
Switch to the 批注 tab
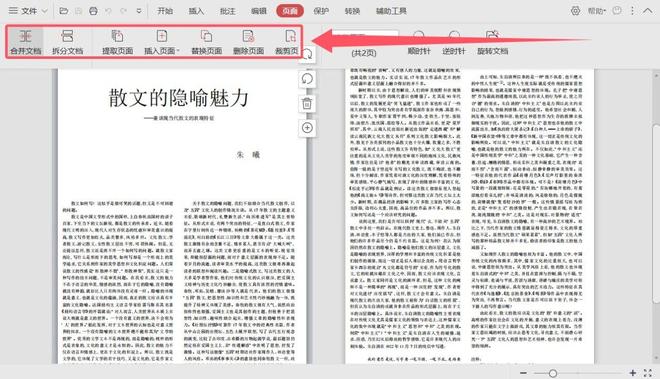pos(227,11)
